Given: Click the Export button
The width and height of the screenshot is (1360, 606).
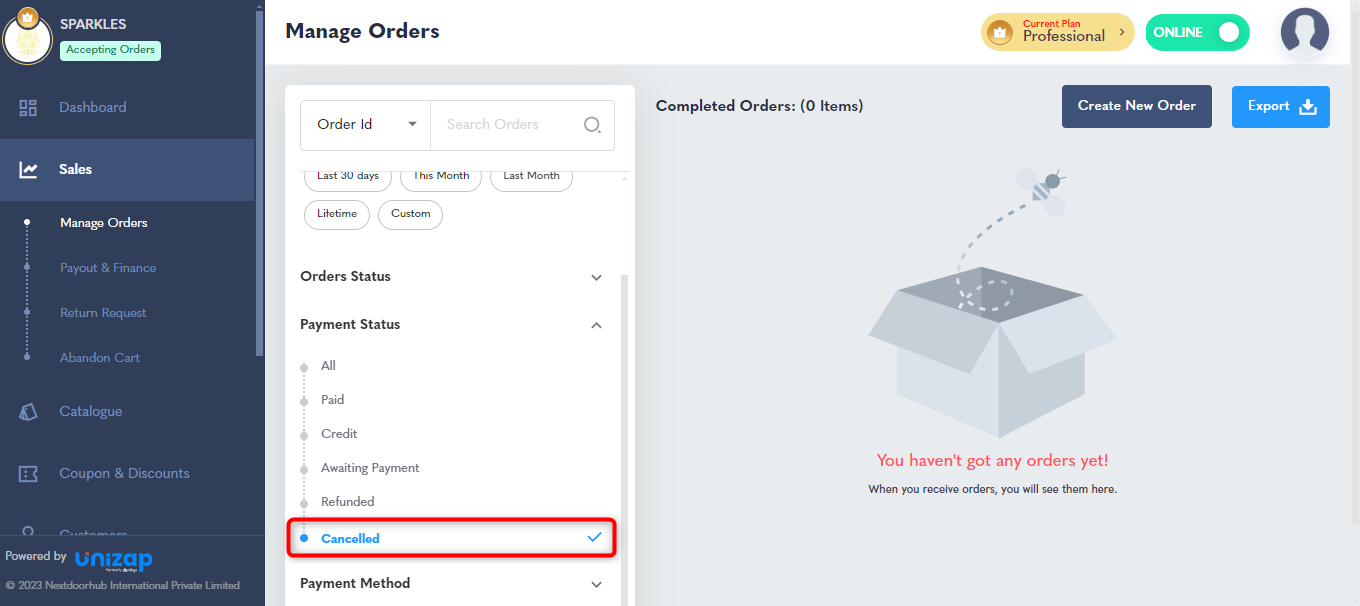Looking at the screenshot, I should [x=1280, y=106].
